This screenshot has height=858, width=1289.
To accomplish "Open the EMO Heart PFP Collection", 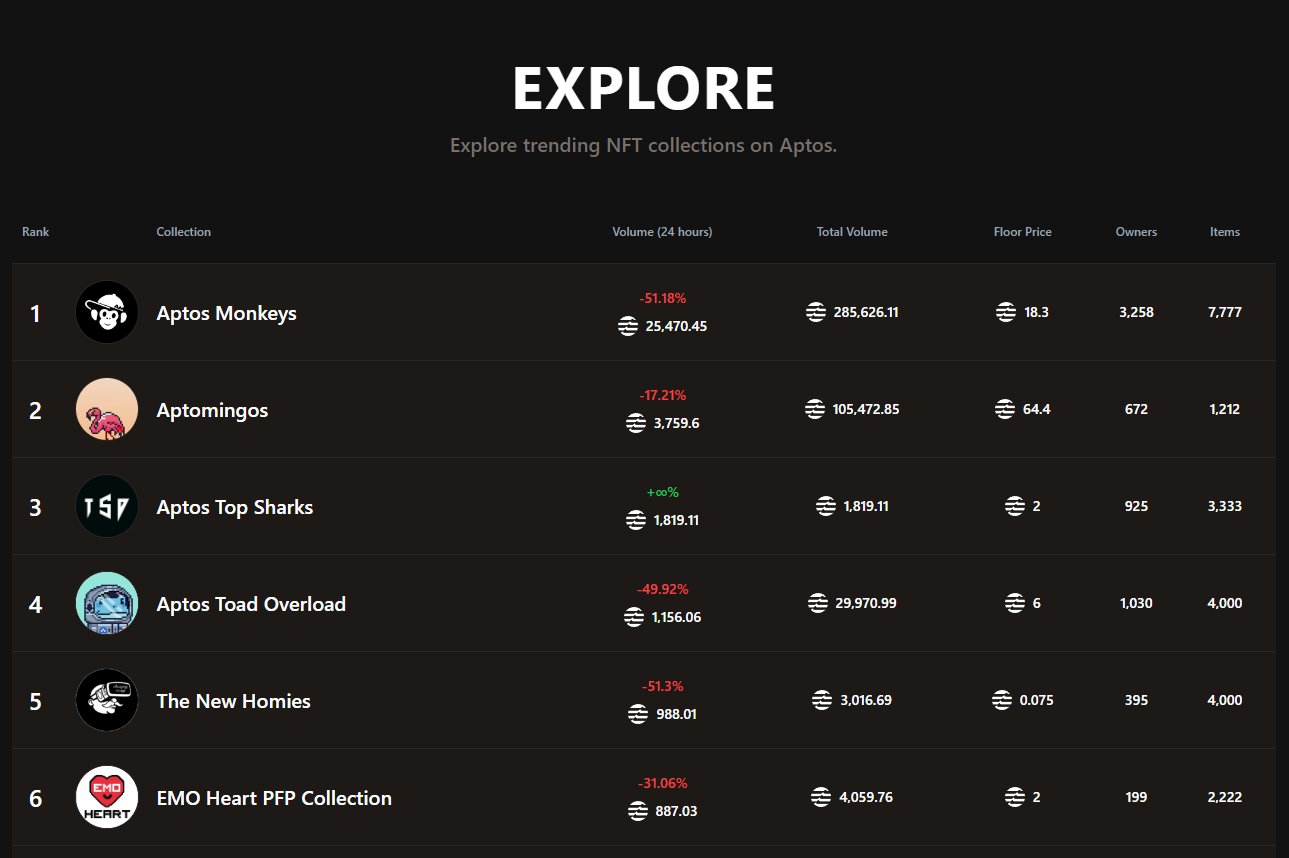I will [x=274, y=798].
